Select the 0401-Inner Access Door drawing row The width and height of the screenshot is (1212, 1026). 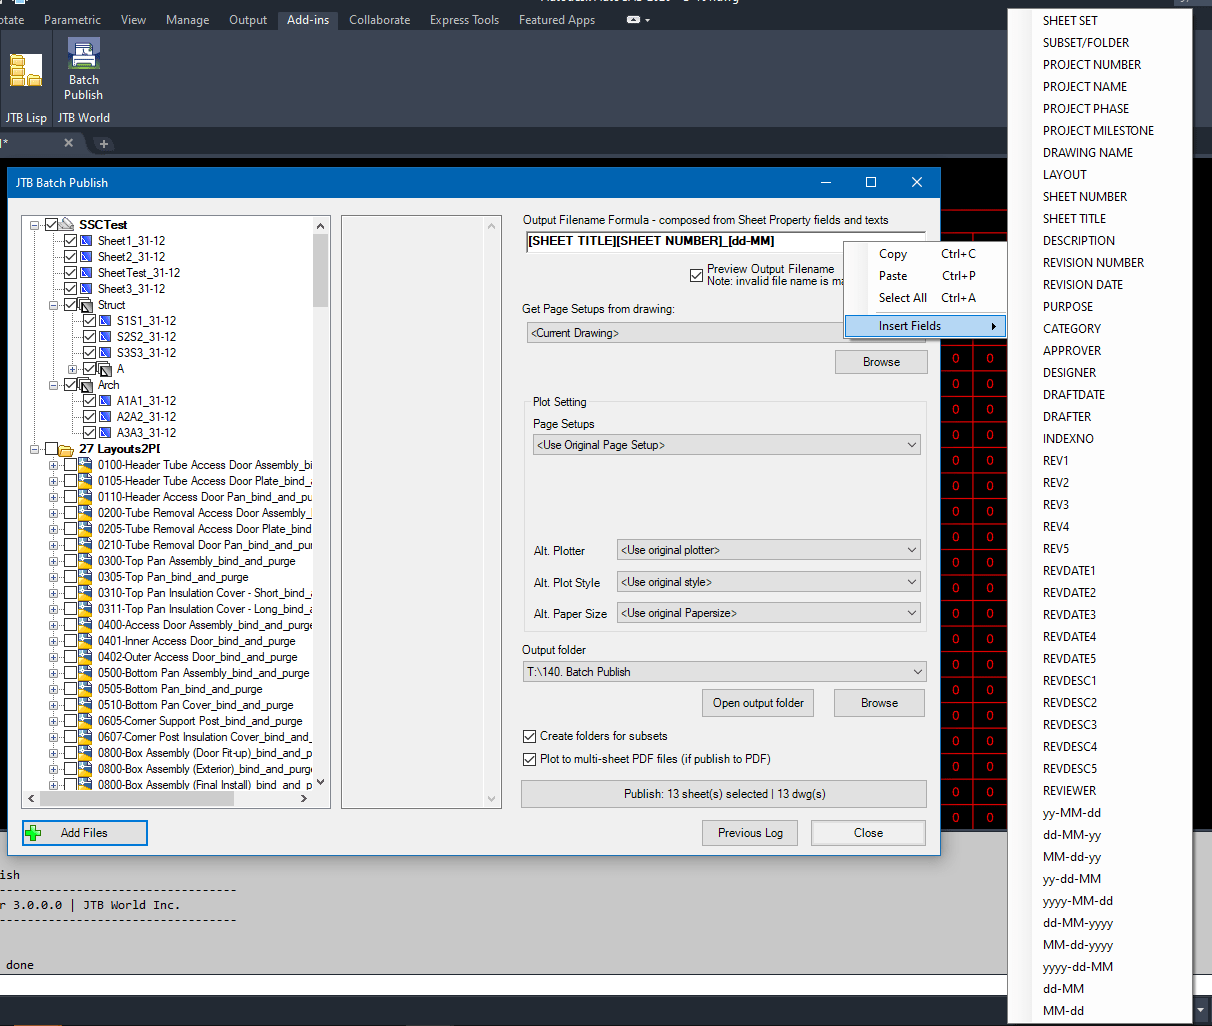coord(196,641)
